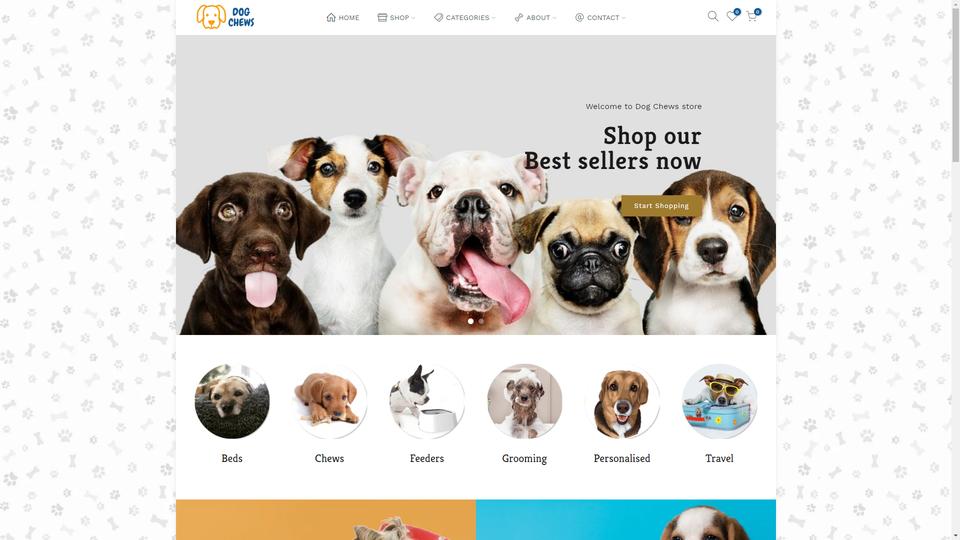This screenshot has height=540, width=960.
Task: Open the Home menu item
Action: 343,17
